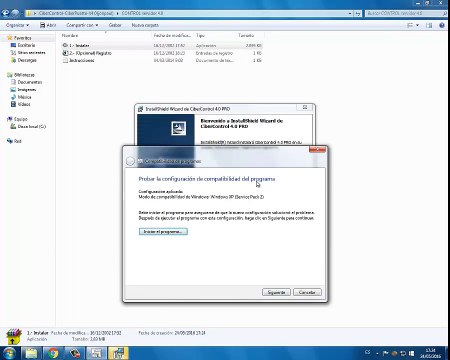The height and width of the screenshot is (360, 450).
Task: Click back arrow in compatibility dialog
Action: (130, 161)
